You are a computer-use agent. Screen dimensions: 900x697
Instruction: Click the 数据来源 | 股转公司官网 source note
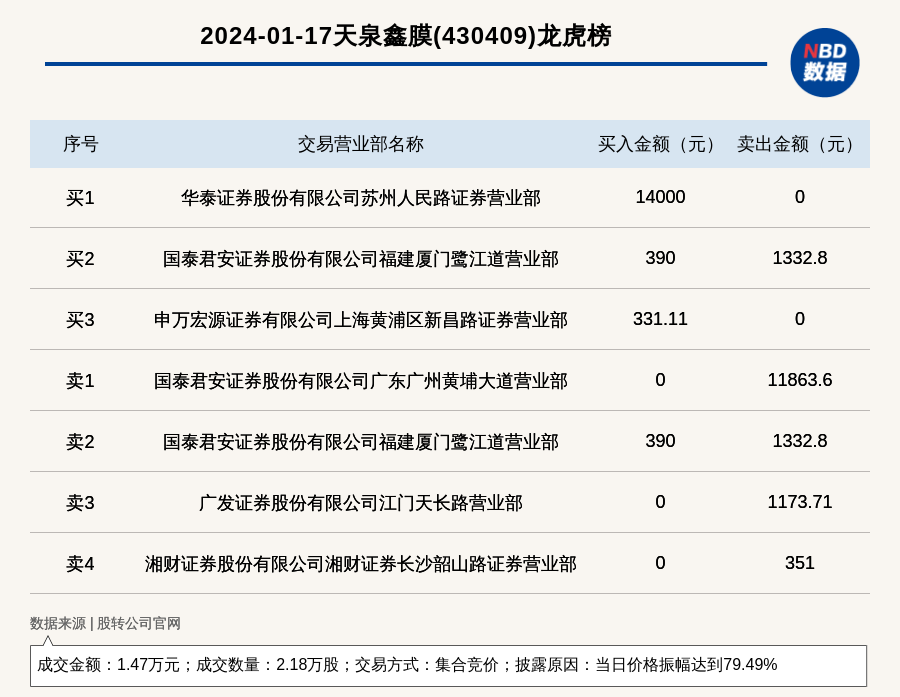[x=105, y=623]
